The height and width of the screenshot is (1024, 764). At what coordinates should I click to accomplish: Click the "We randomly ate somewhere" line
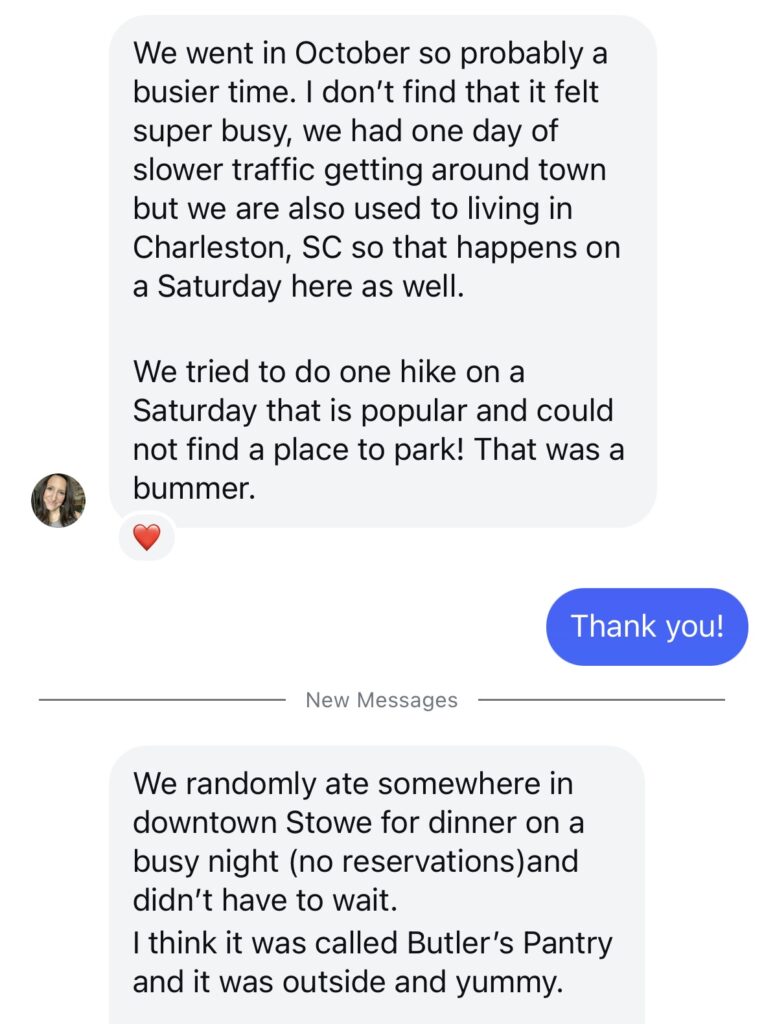pos(353,783)
